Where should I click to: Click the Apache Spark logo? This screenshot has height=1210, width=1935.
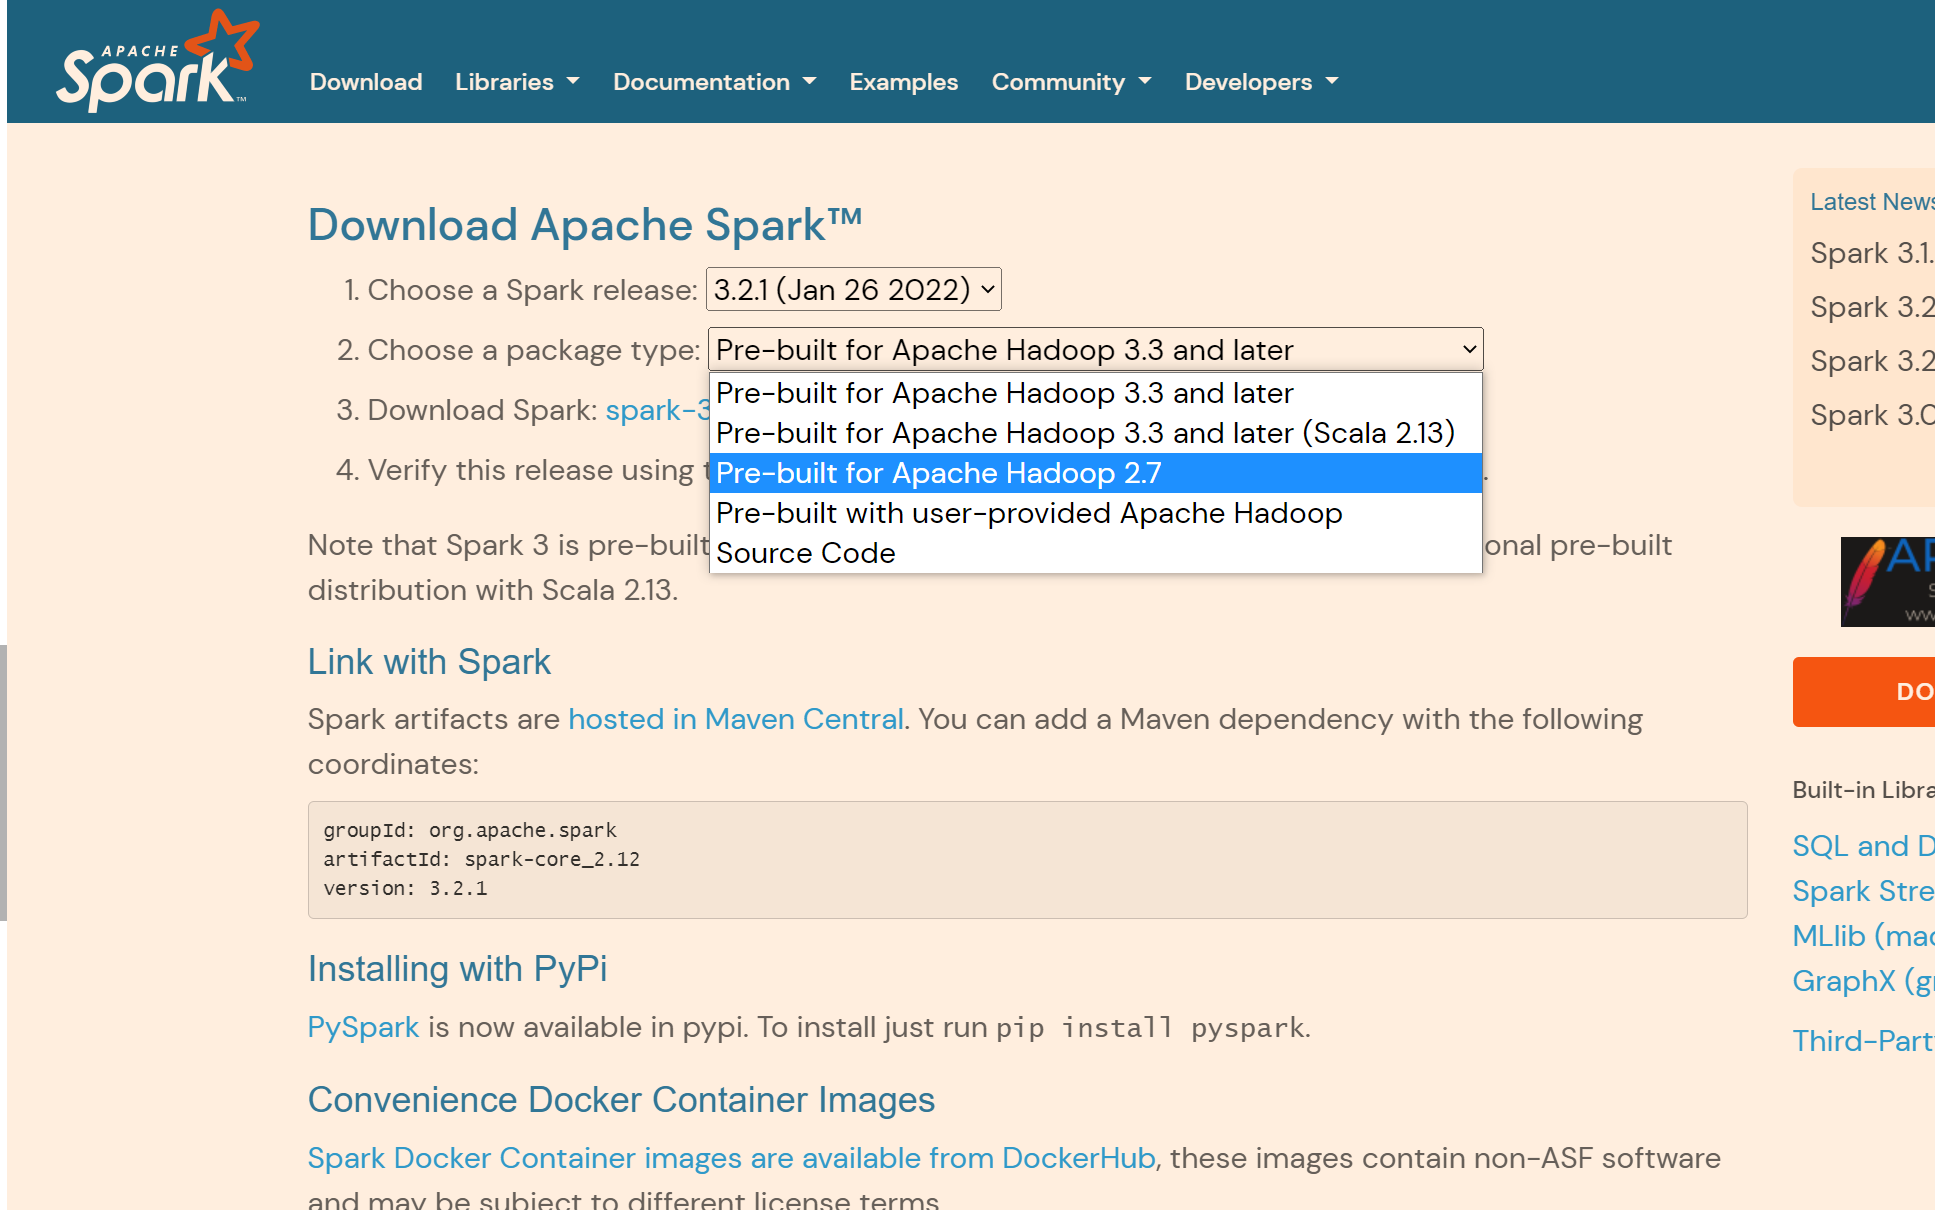[x=157, y=62]
